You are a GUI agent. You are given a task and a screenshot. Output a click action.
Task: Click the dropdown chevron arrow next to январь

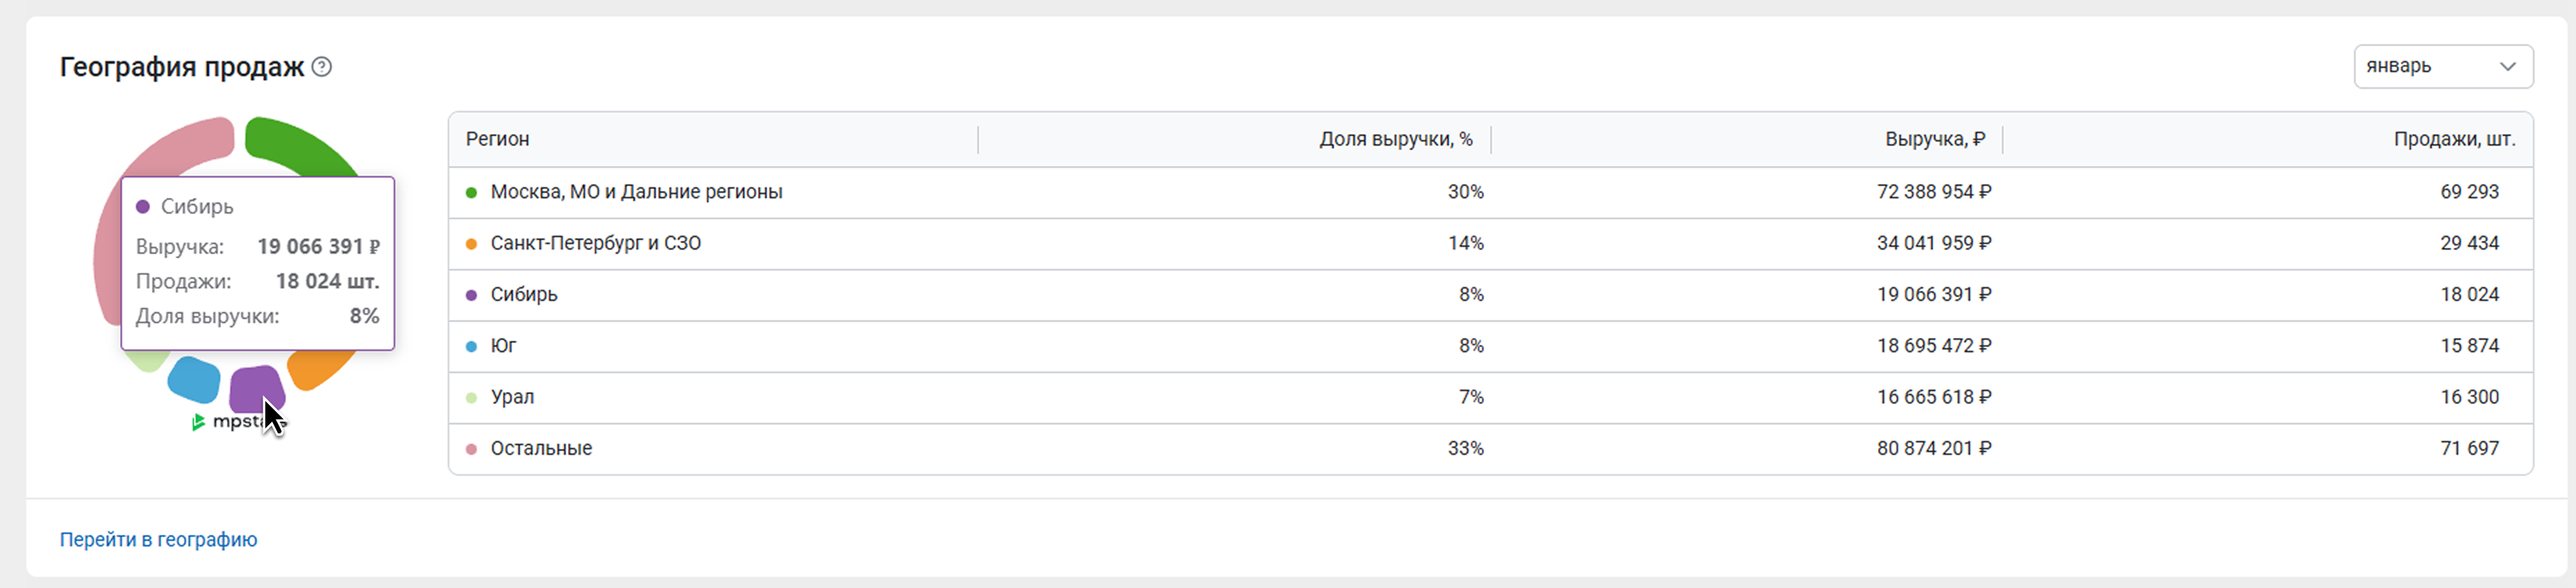pos(2507,67)
